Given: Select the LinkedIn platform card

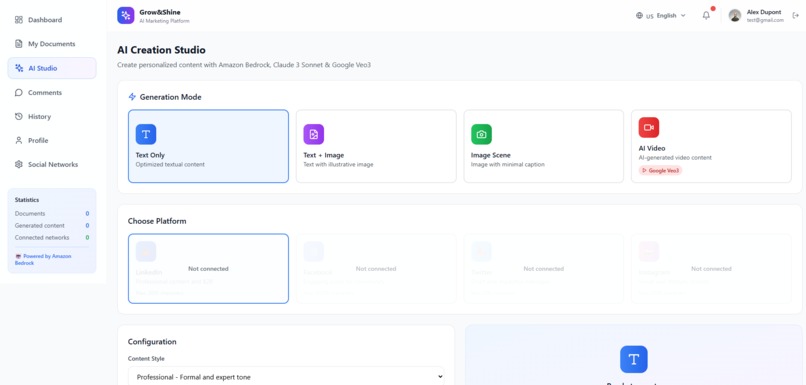Looking at the screenshot, I should pyautogui.click(x=208, y=269).
